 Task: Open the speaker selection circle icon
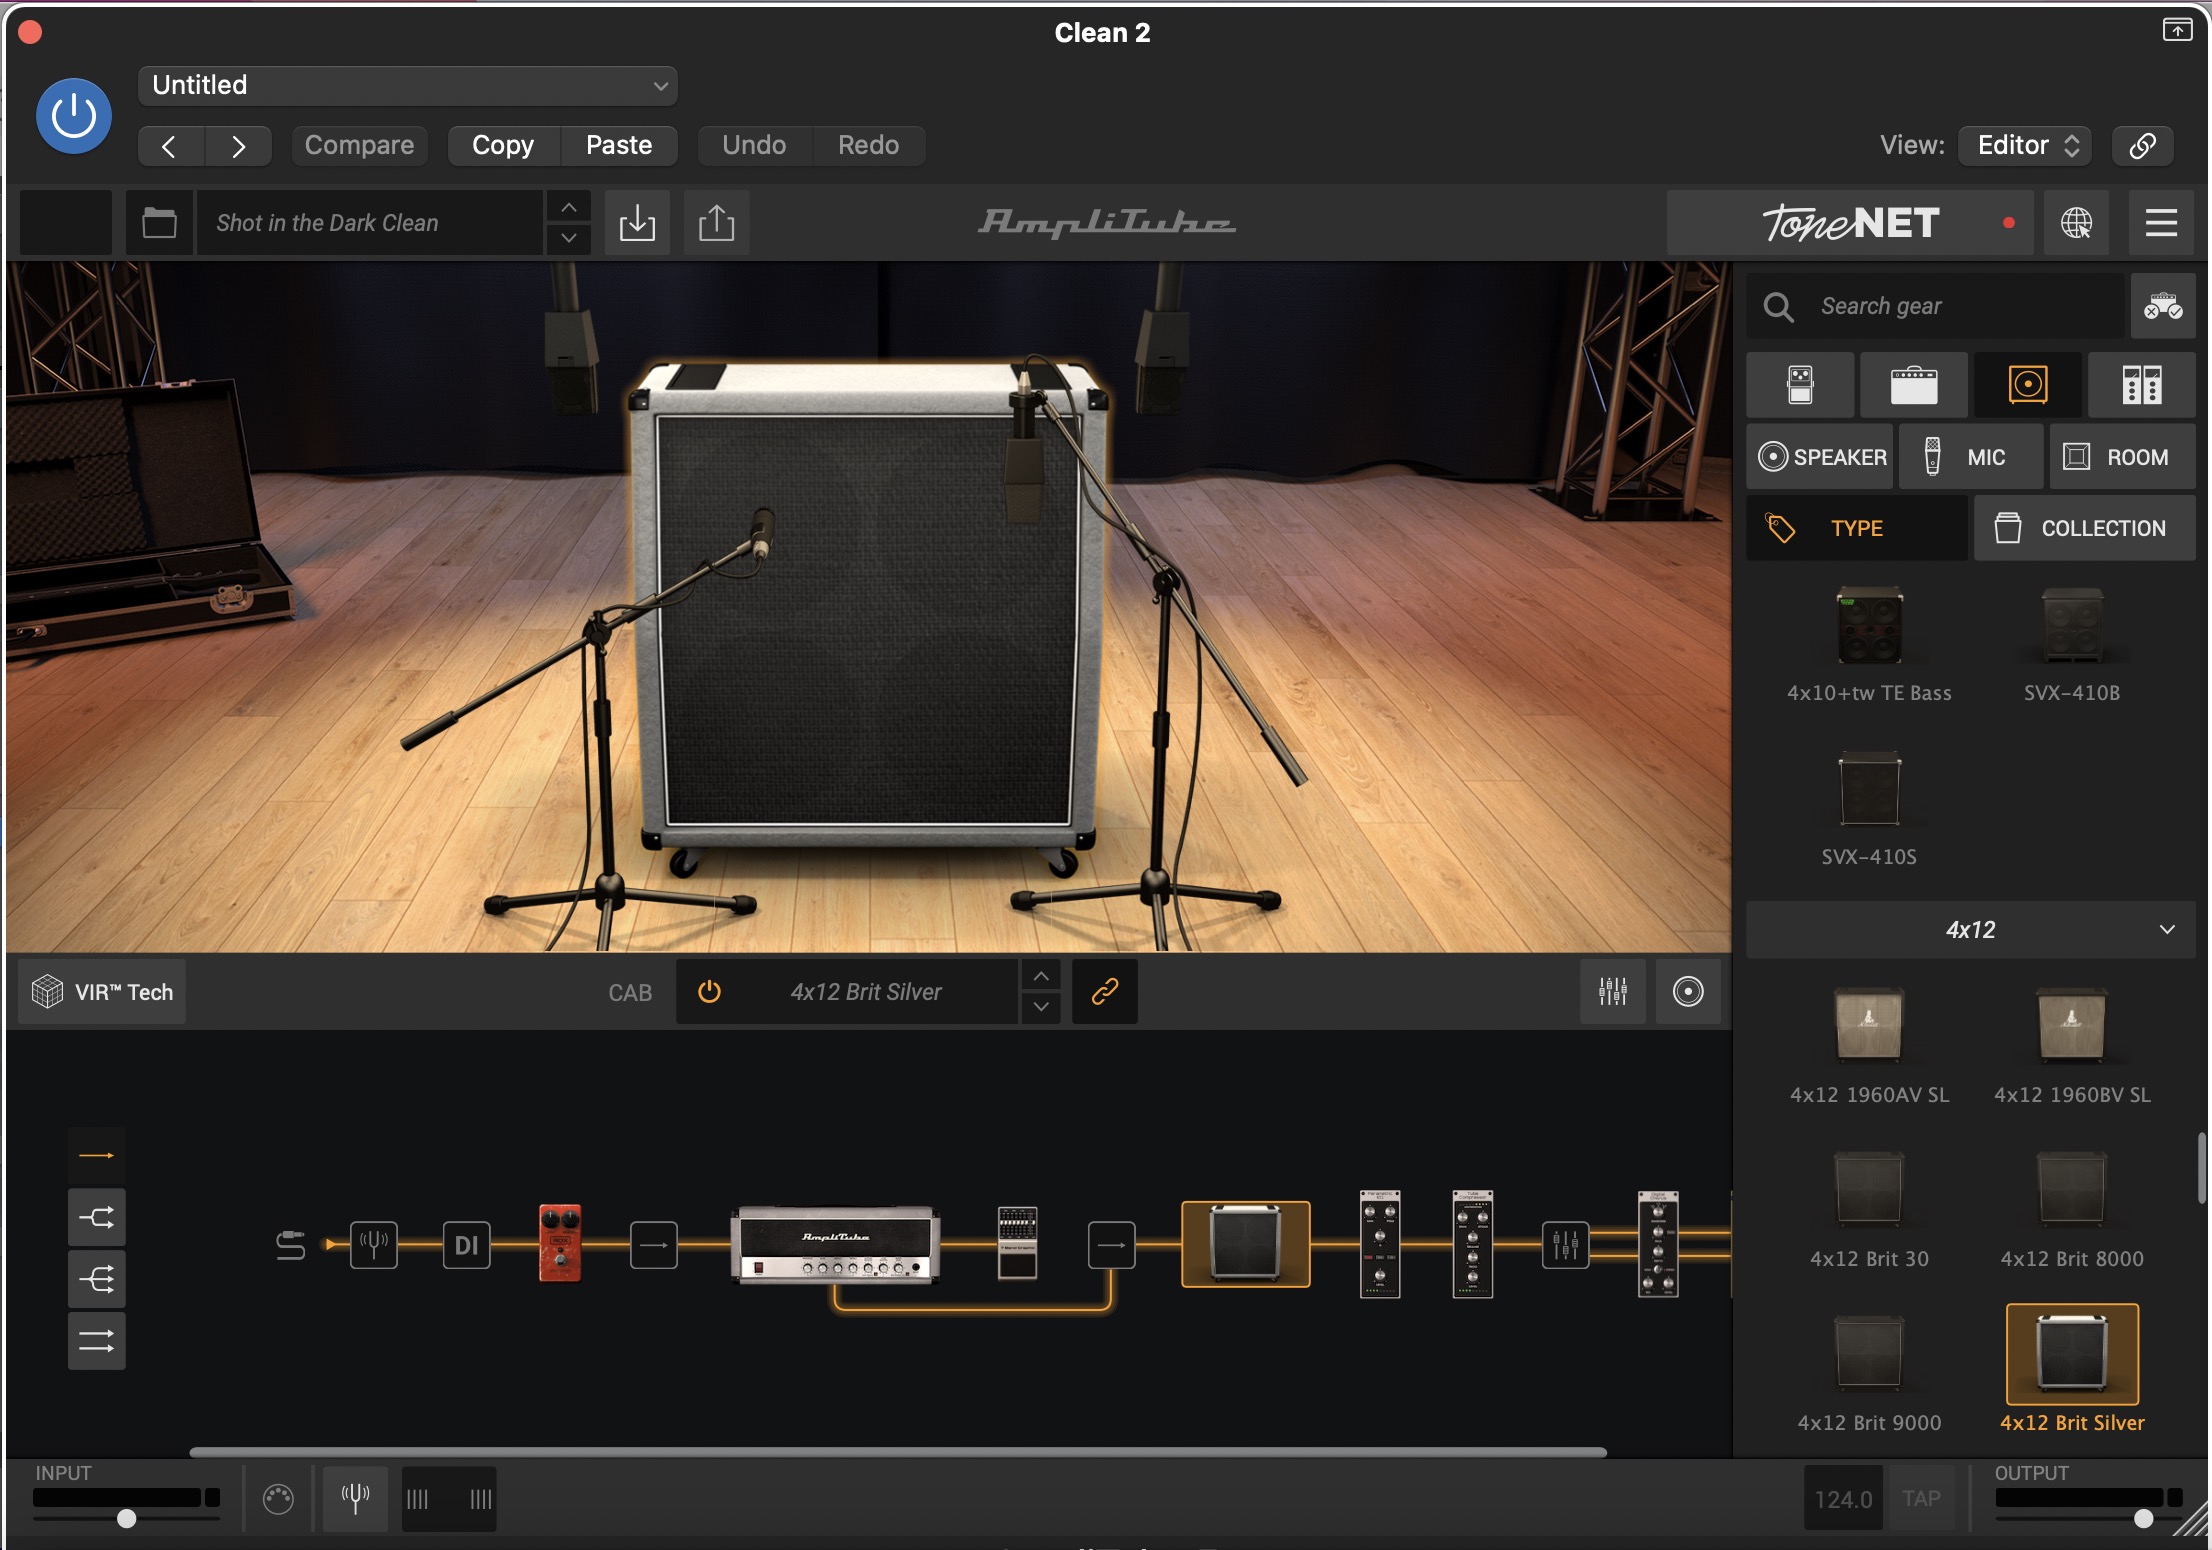(1688, 992)
